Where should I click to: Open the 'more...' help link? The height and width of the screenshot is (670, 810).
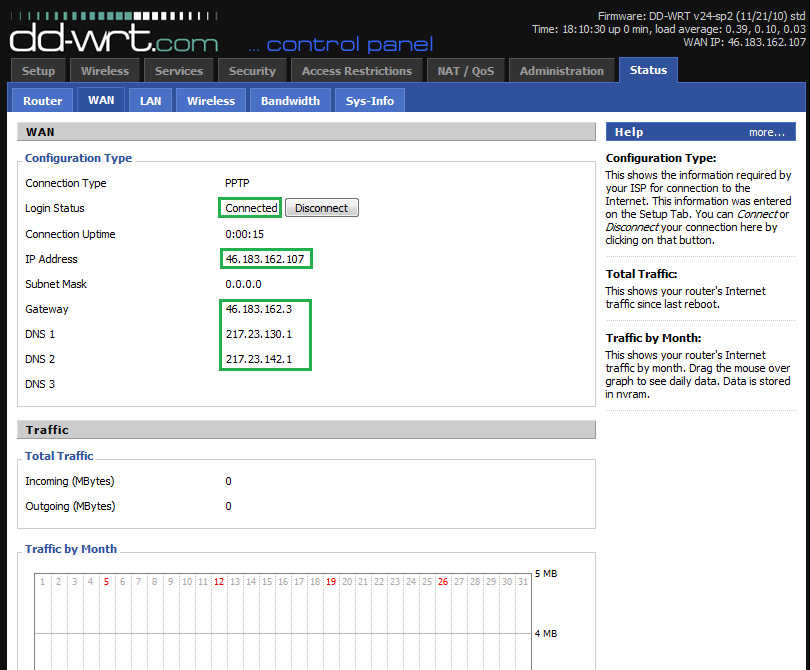click(767, 132)
